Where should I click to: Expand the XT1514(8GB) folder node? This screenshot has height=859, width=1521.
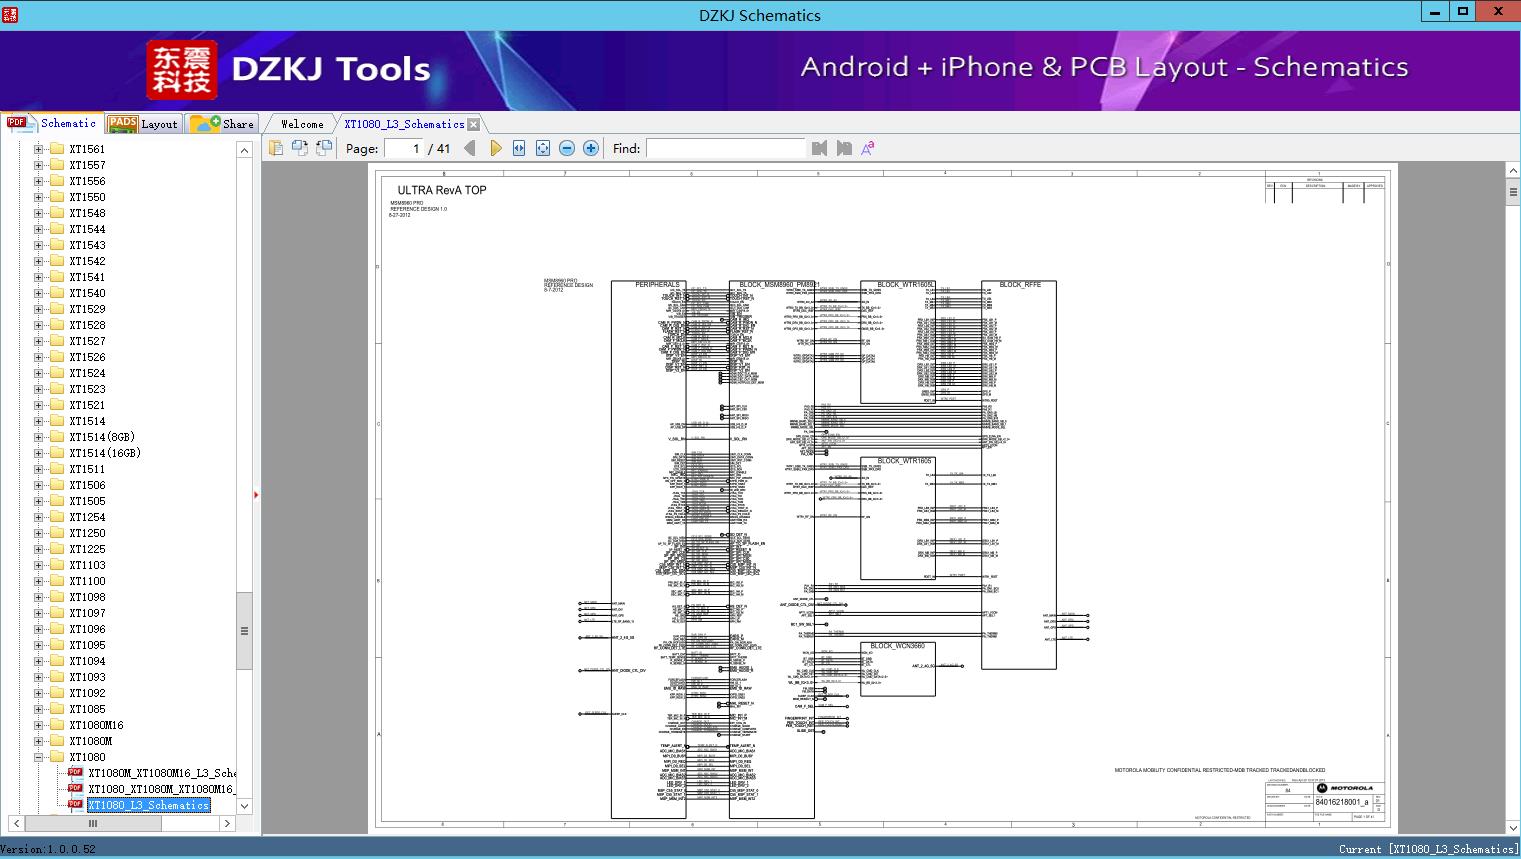[39, 437]
